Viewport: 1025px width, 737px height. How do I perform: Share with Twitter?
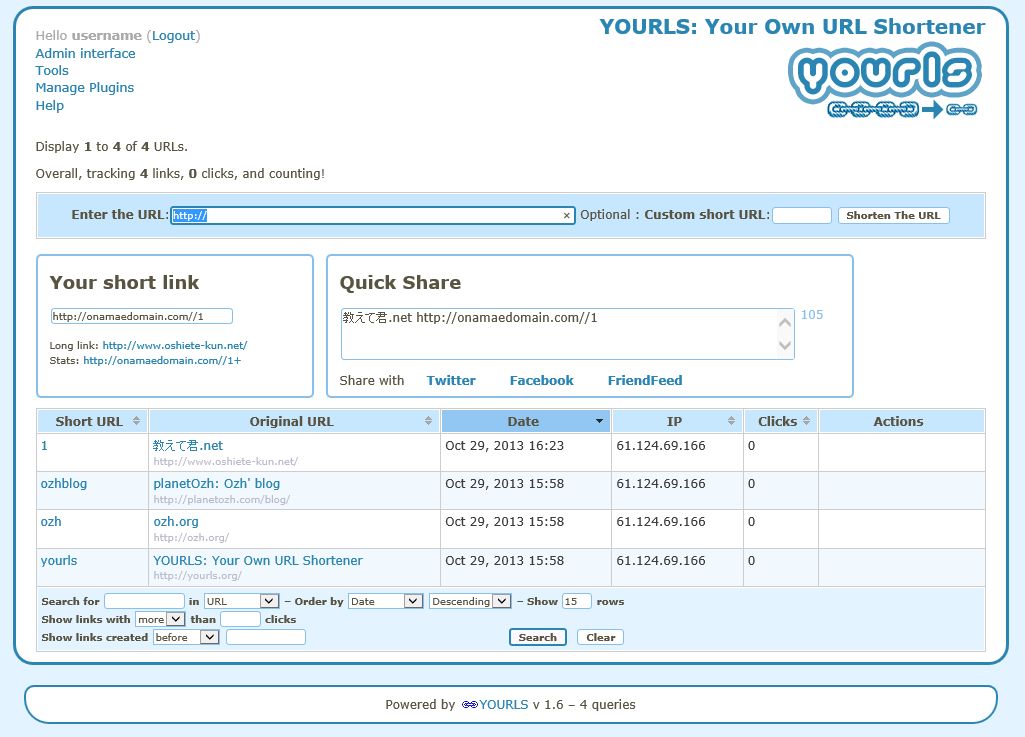coord(451,381)
